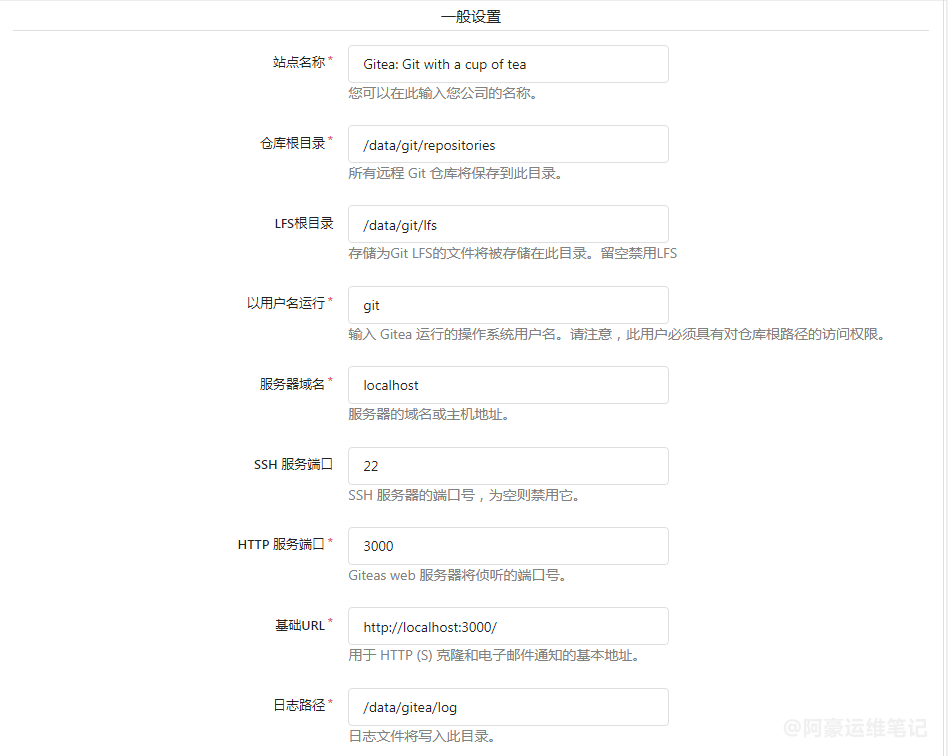
Task: Click the 日志路径 label
Action: coord(298,705)
